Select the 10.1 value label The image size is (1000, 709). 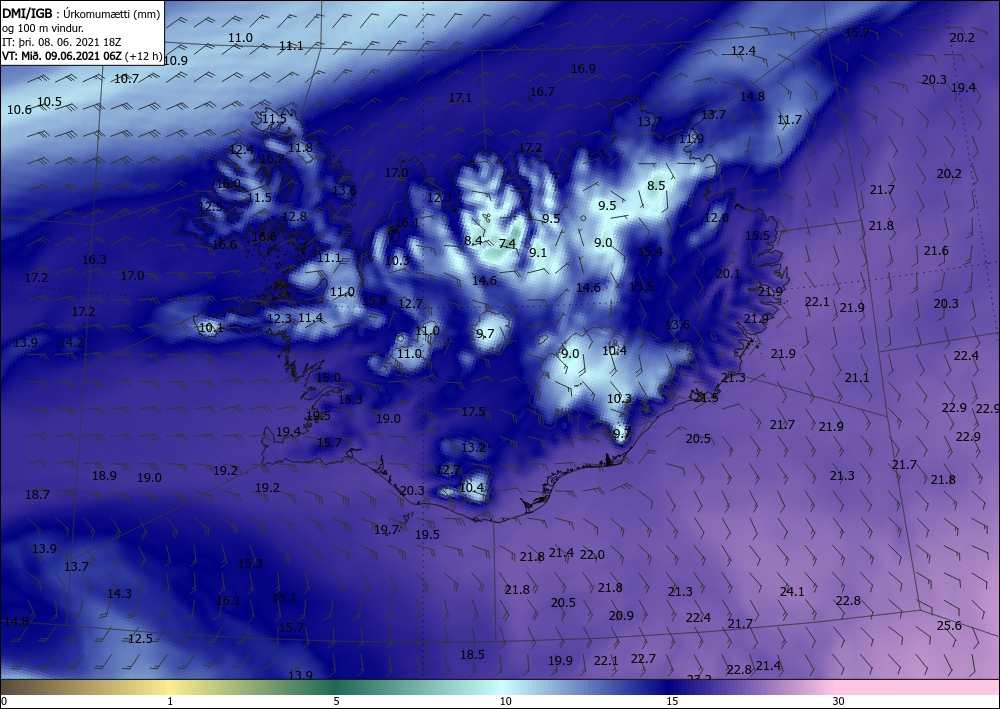(211, 328)
